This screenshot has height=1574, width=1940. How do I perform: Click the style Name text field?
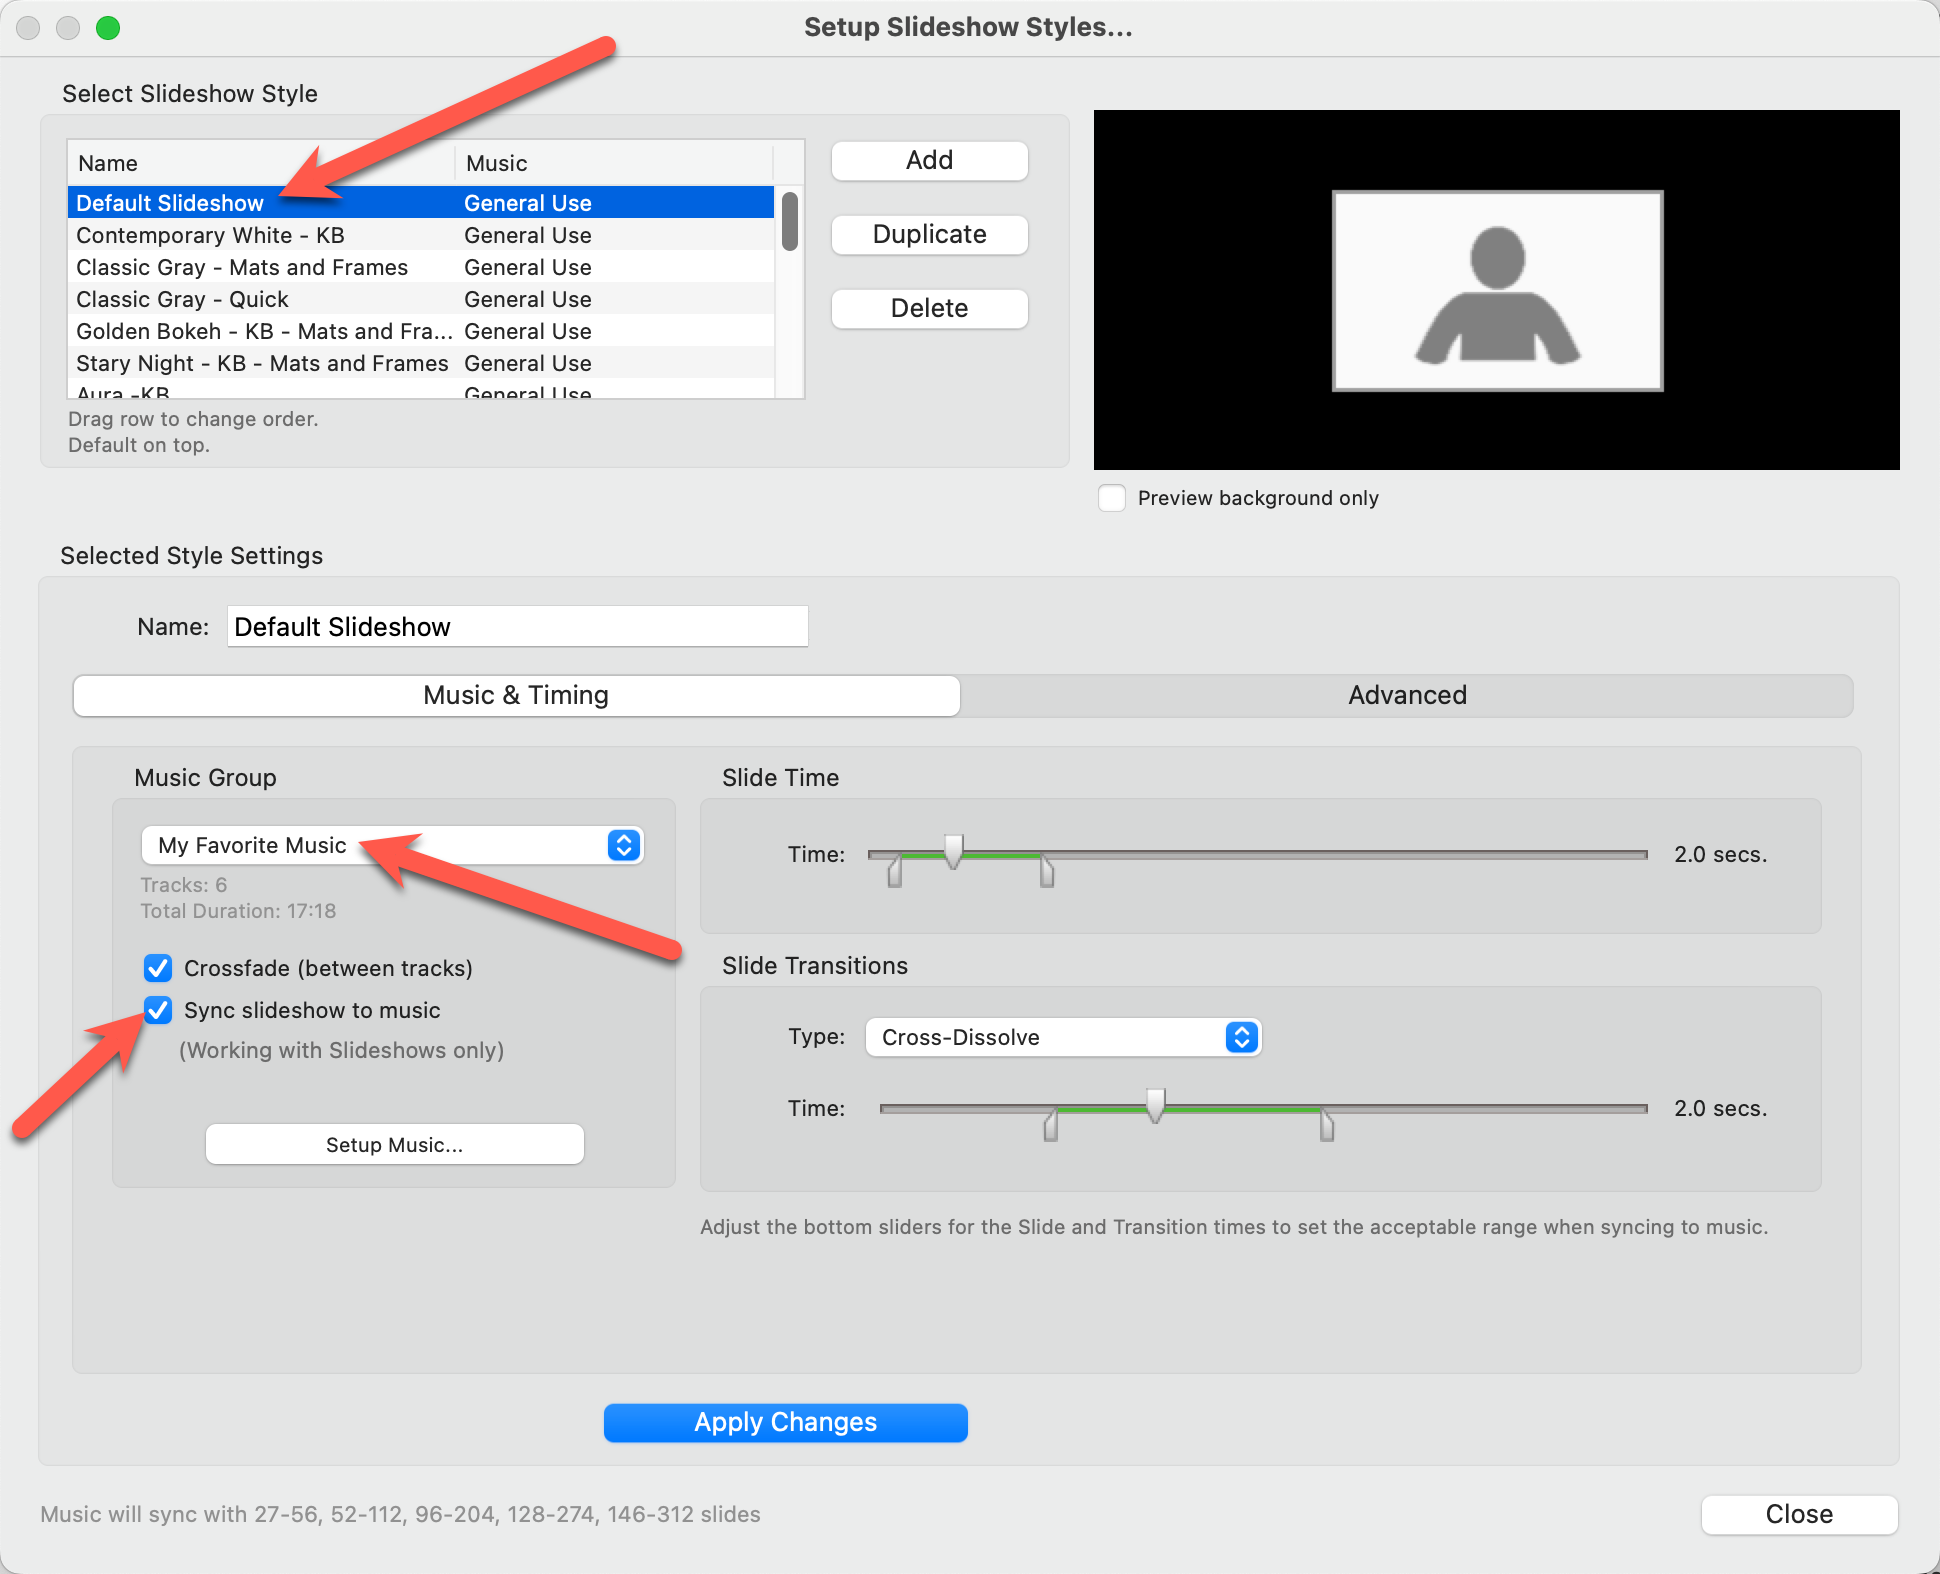pyautogui.click(x=517, y=627)
